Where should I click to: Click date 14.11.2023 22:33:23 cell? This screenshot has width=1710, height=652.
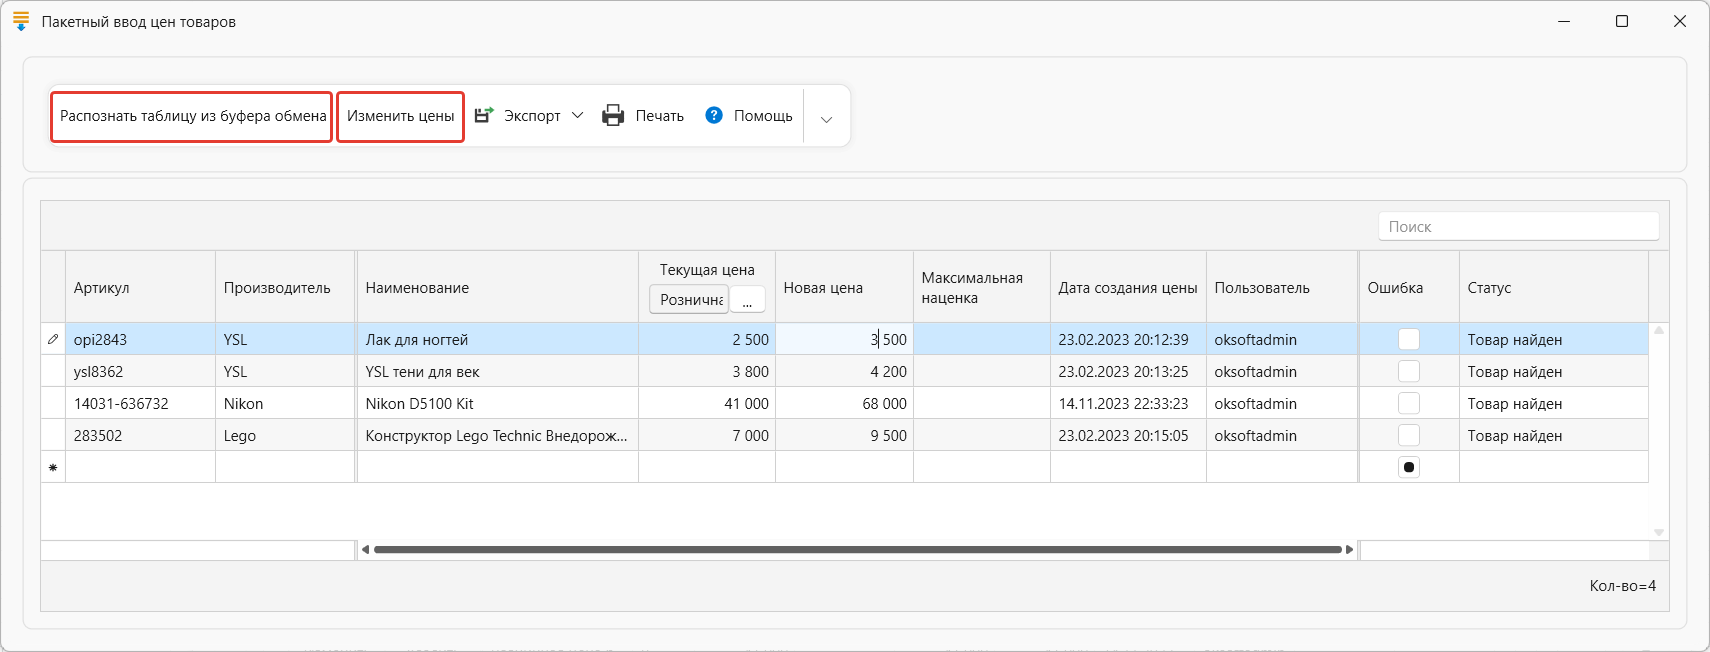[1128, 403]
